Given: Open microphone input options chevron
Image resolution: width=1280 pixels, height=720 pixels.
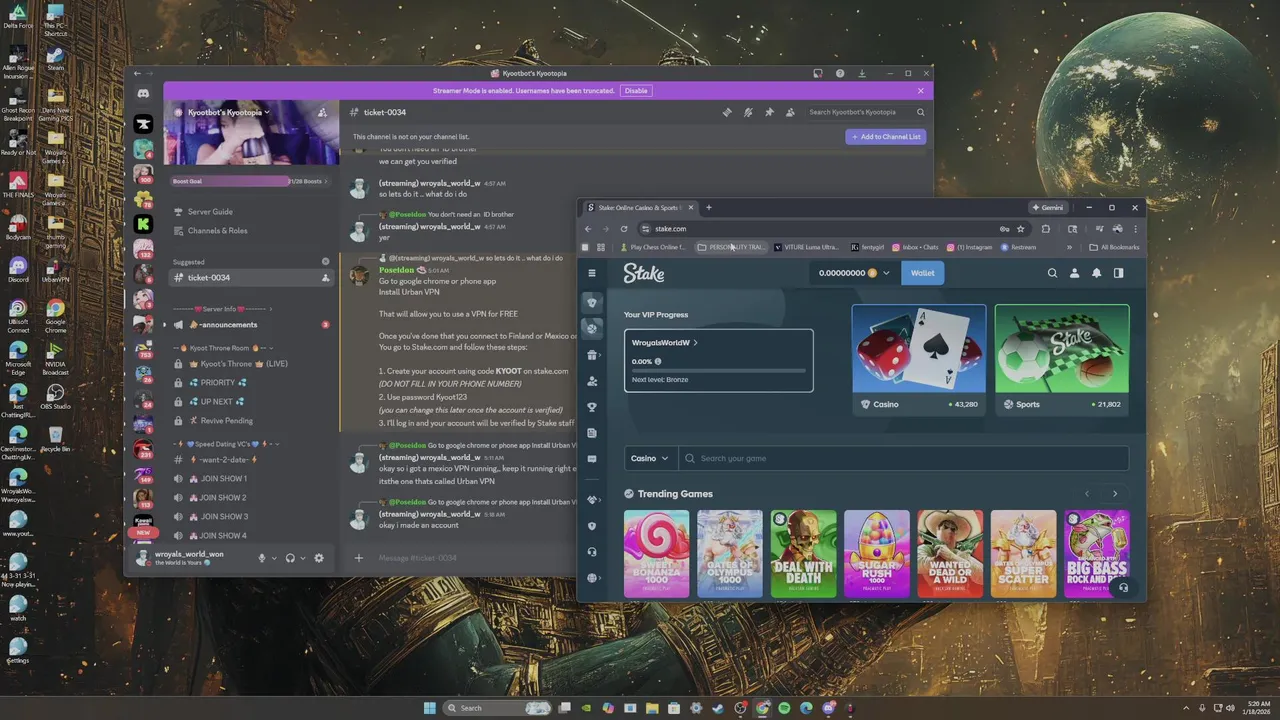Looking at the screenshot, I should [274, 558].
